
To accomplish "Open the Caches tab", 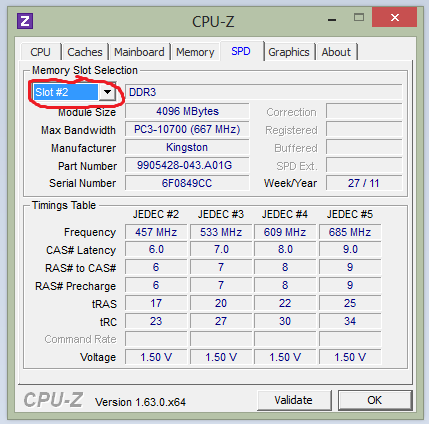I will point(85,52).
